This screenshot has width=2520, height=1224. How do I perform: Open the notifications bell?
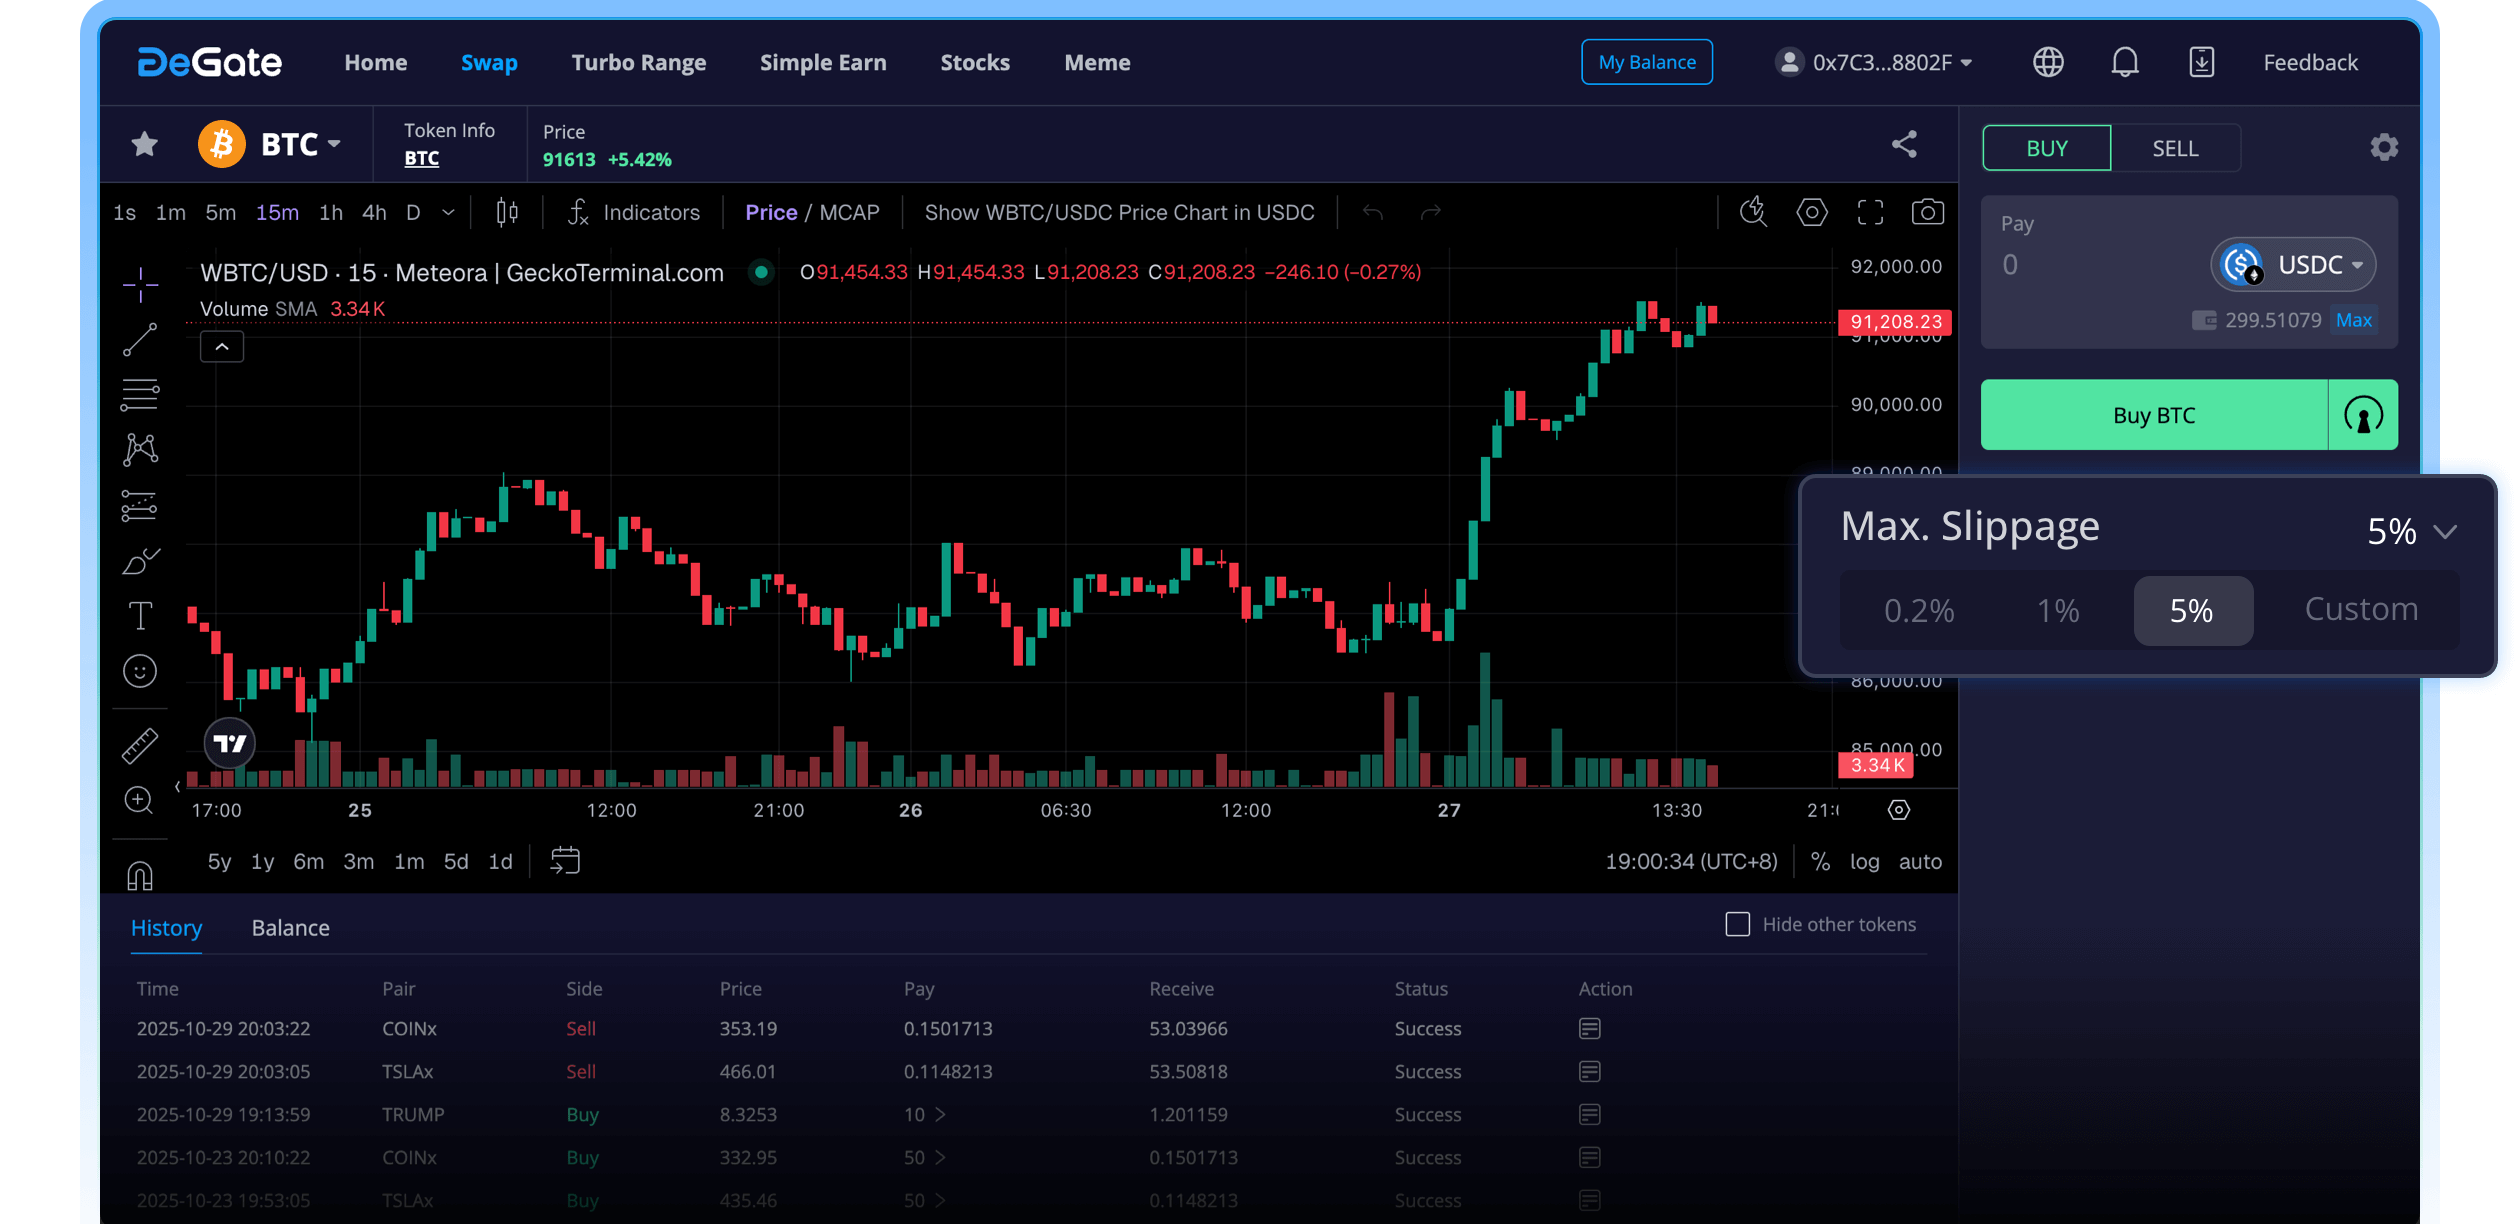tap(2124, 62)
